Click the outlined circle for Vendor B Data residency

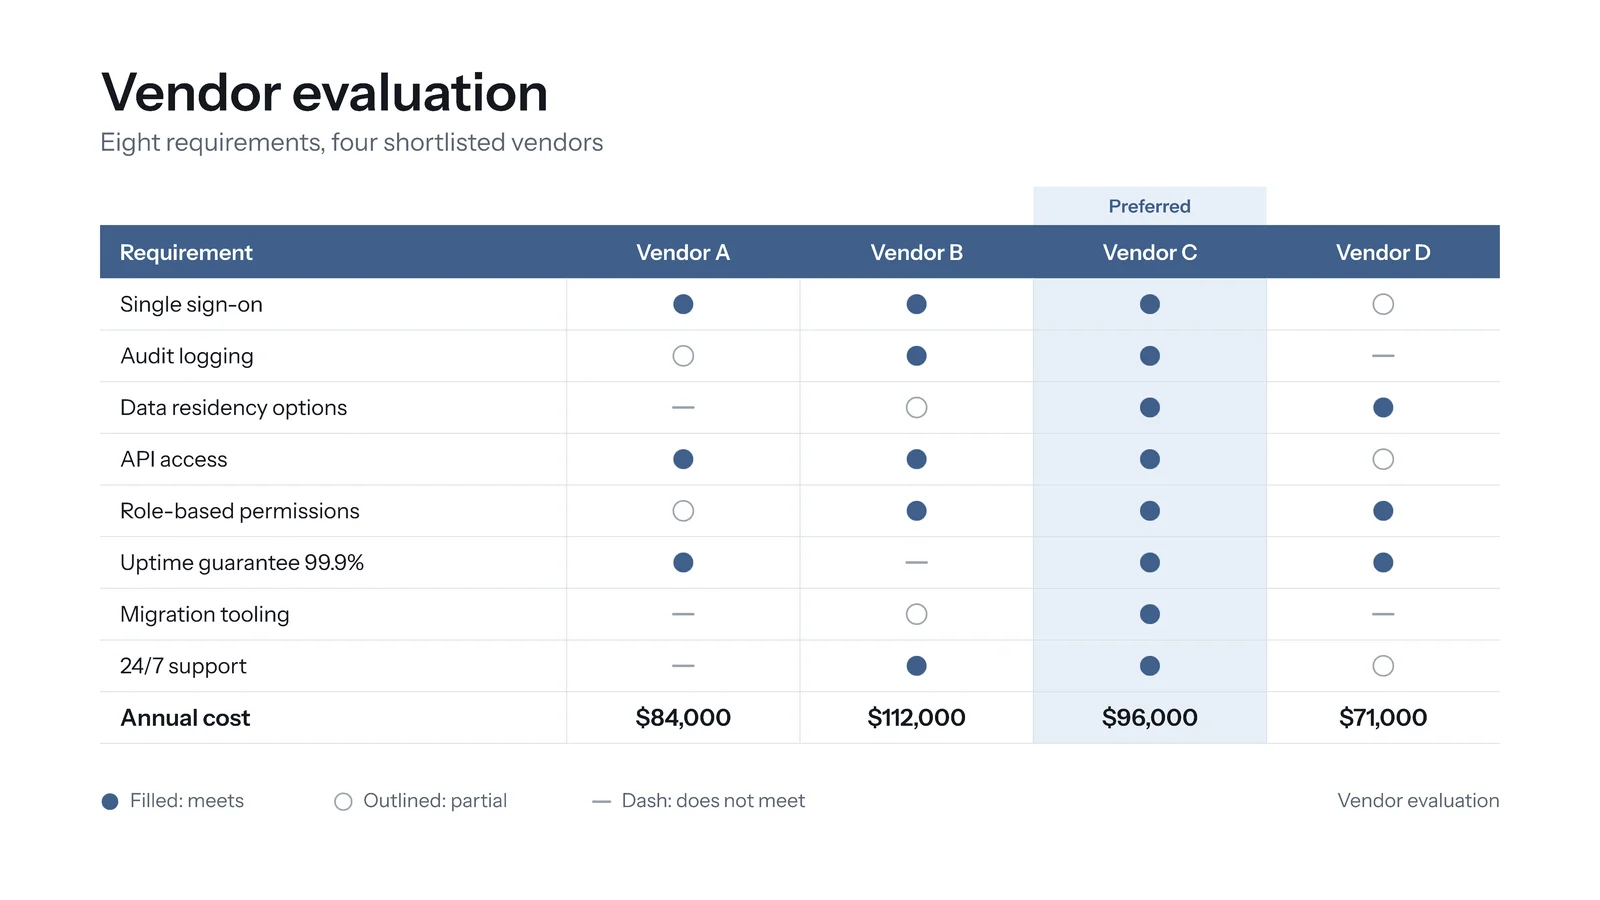[x=916, y=408]
